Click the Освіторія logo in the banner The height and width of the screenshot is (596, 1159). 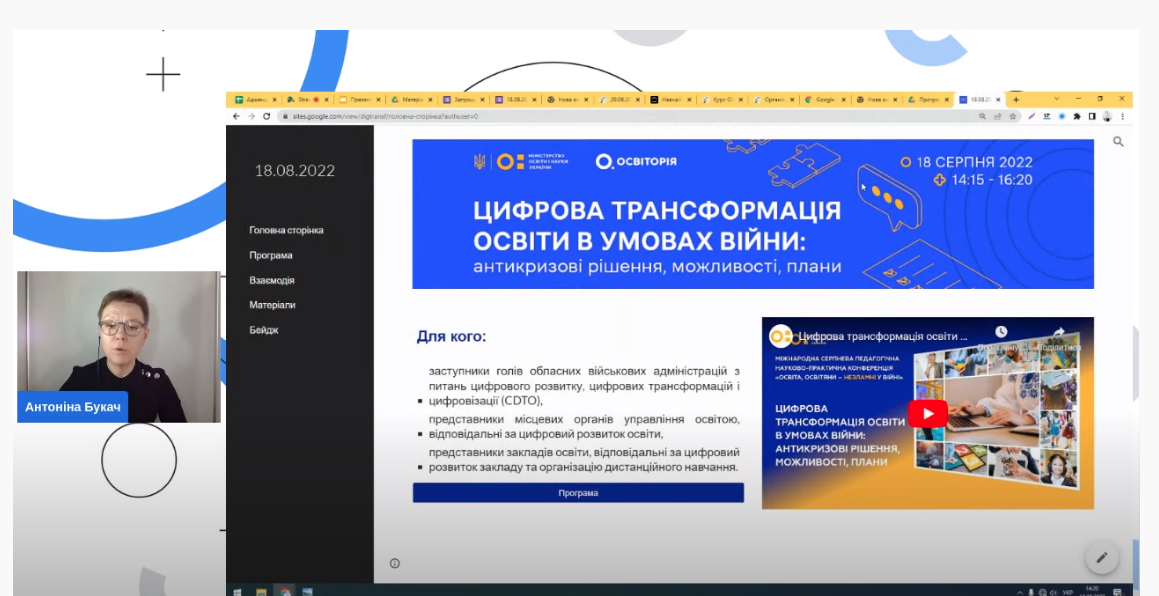click(636, 161)
